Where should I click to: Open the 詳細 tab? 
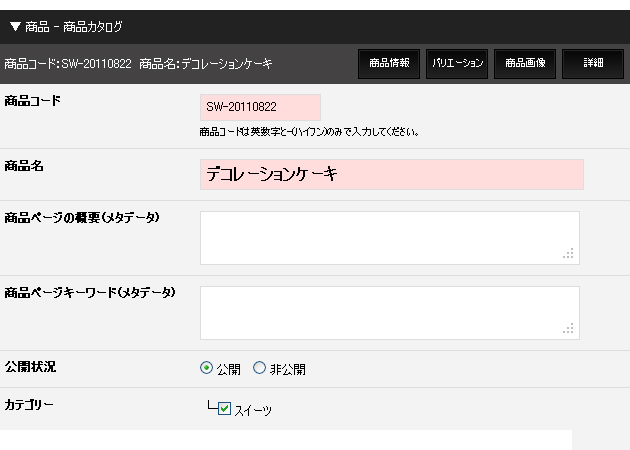point(593,63)
